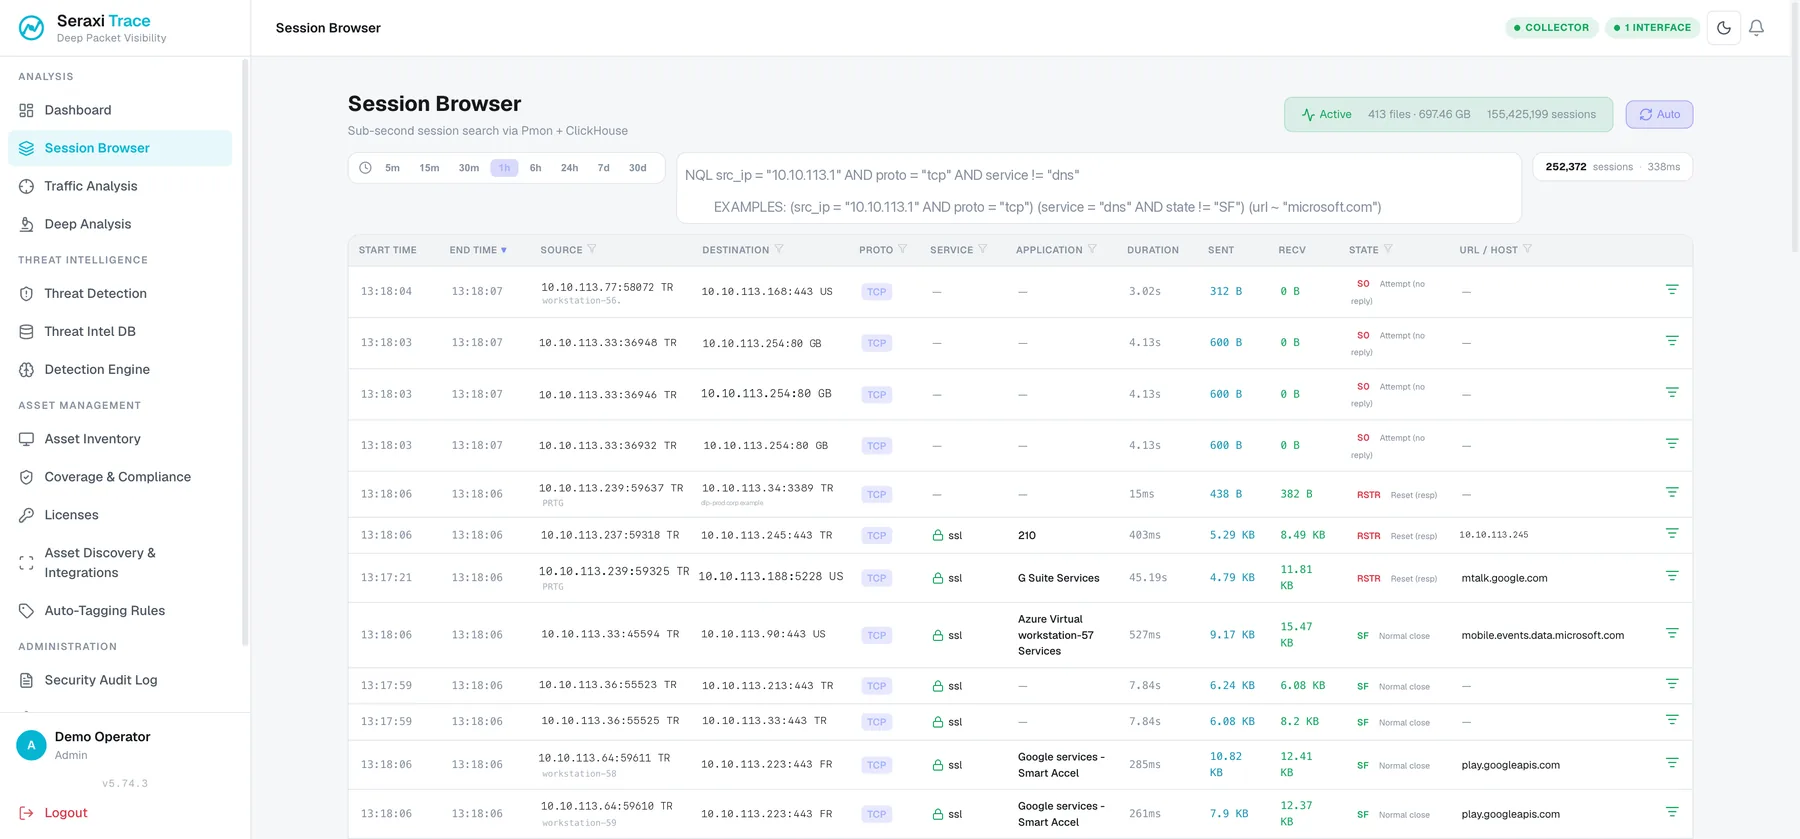Image resolution: width=1800 pixels, height=839 pixels.
Task: Click the Seraxi Trace logo icon
Action: (31, 28)
